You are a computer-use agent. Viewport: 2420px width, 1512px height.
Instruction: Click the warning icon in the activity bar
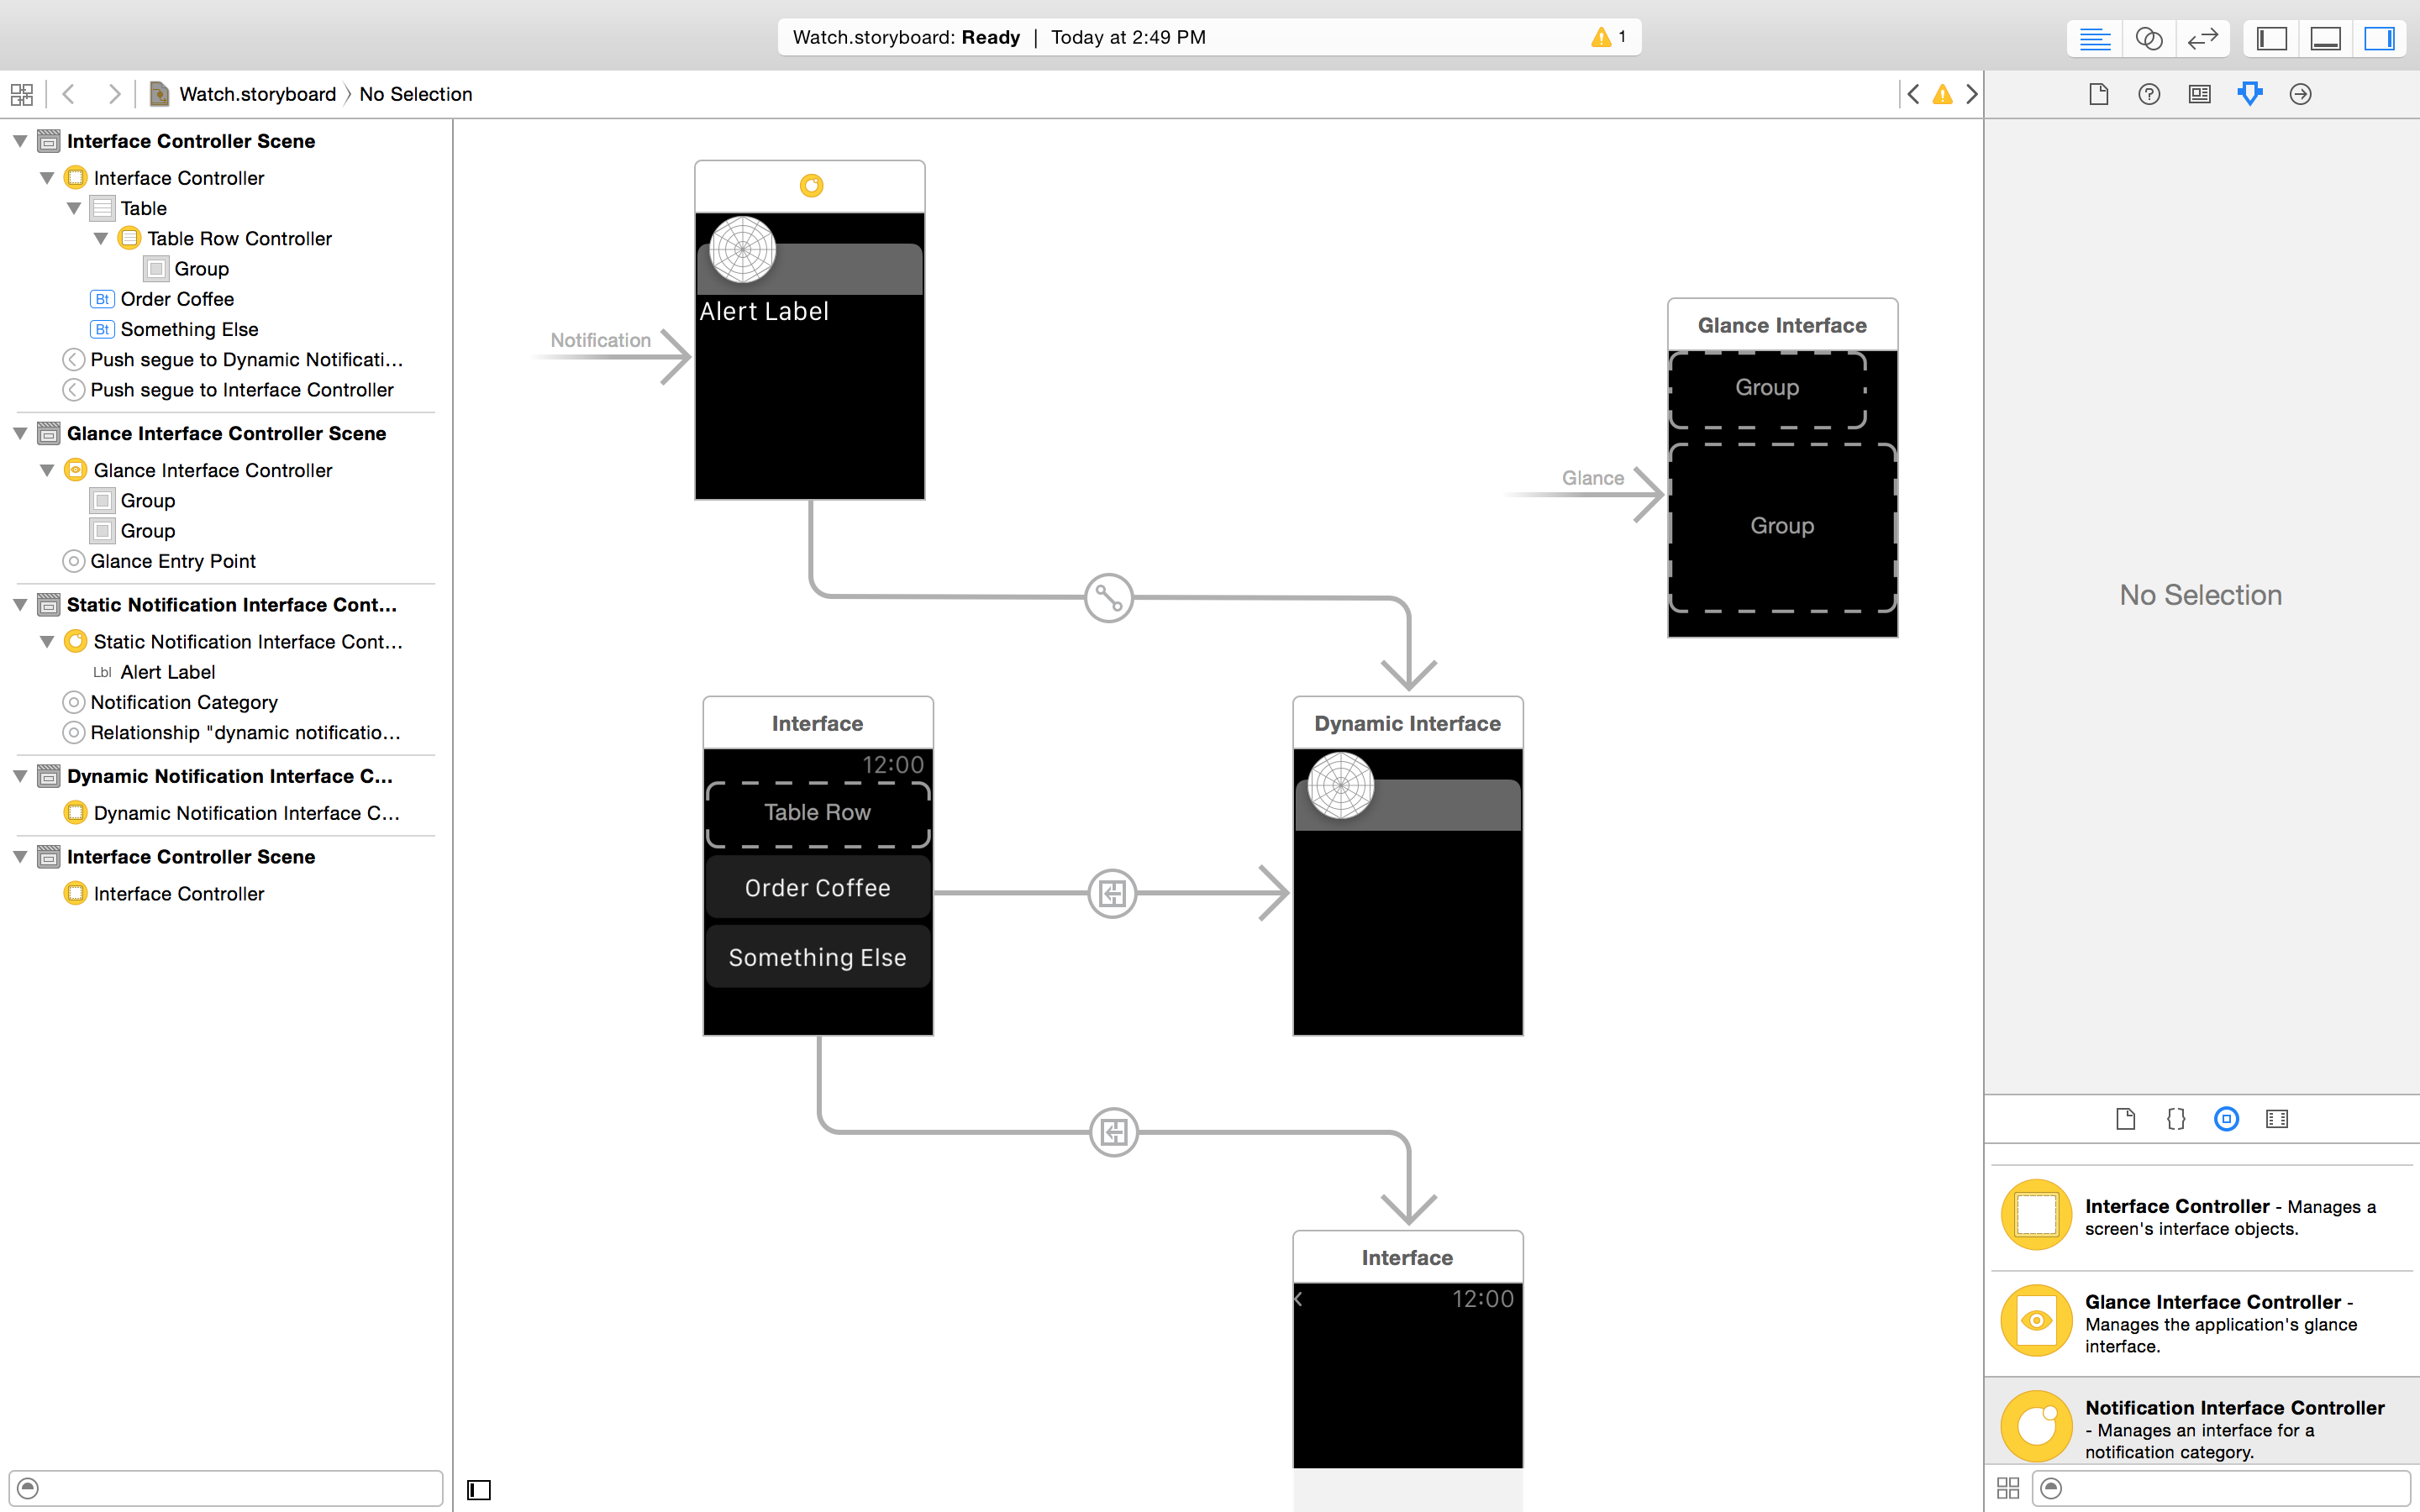click(x=1601, y=38)
